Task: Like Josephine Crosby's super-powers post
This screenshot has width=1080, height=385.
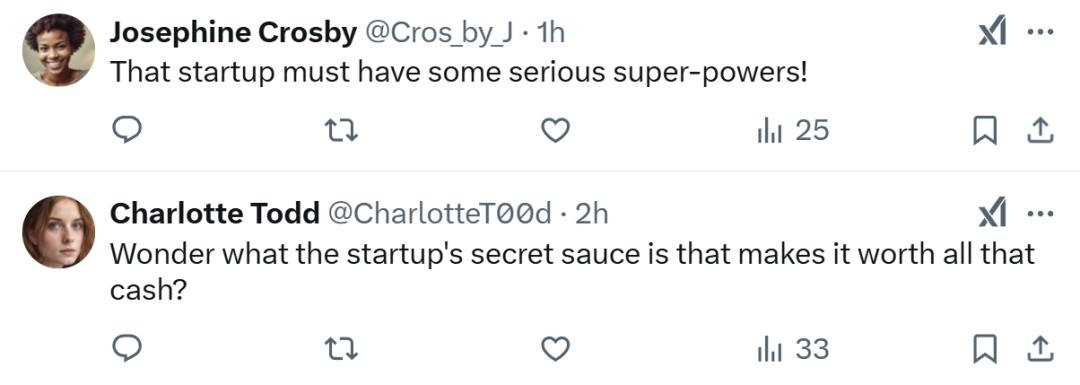Action: [x=555, y=130]
